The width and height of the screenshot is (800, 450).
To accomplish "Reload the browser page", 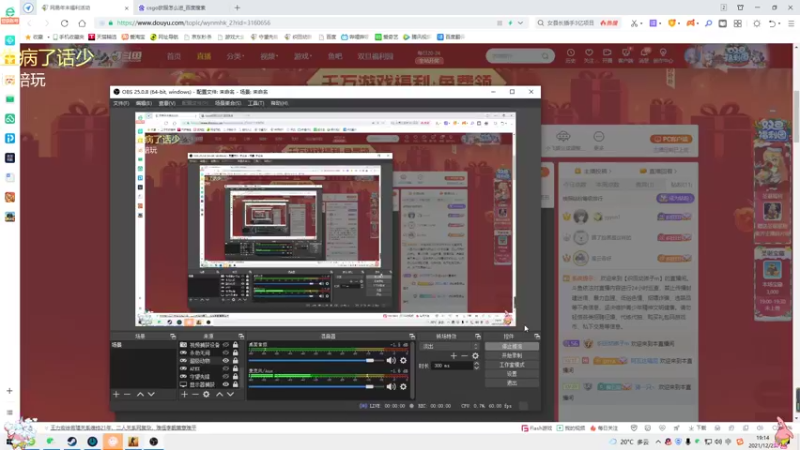I will [64, 23].
